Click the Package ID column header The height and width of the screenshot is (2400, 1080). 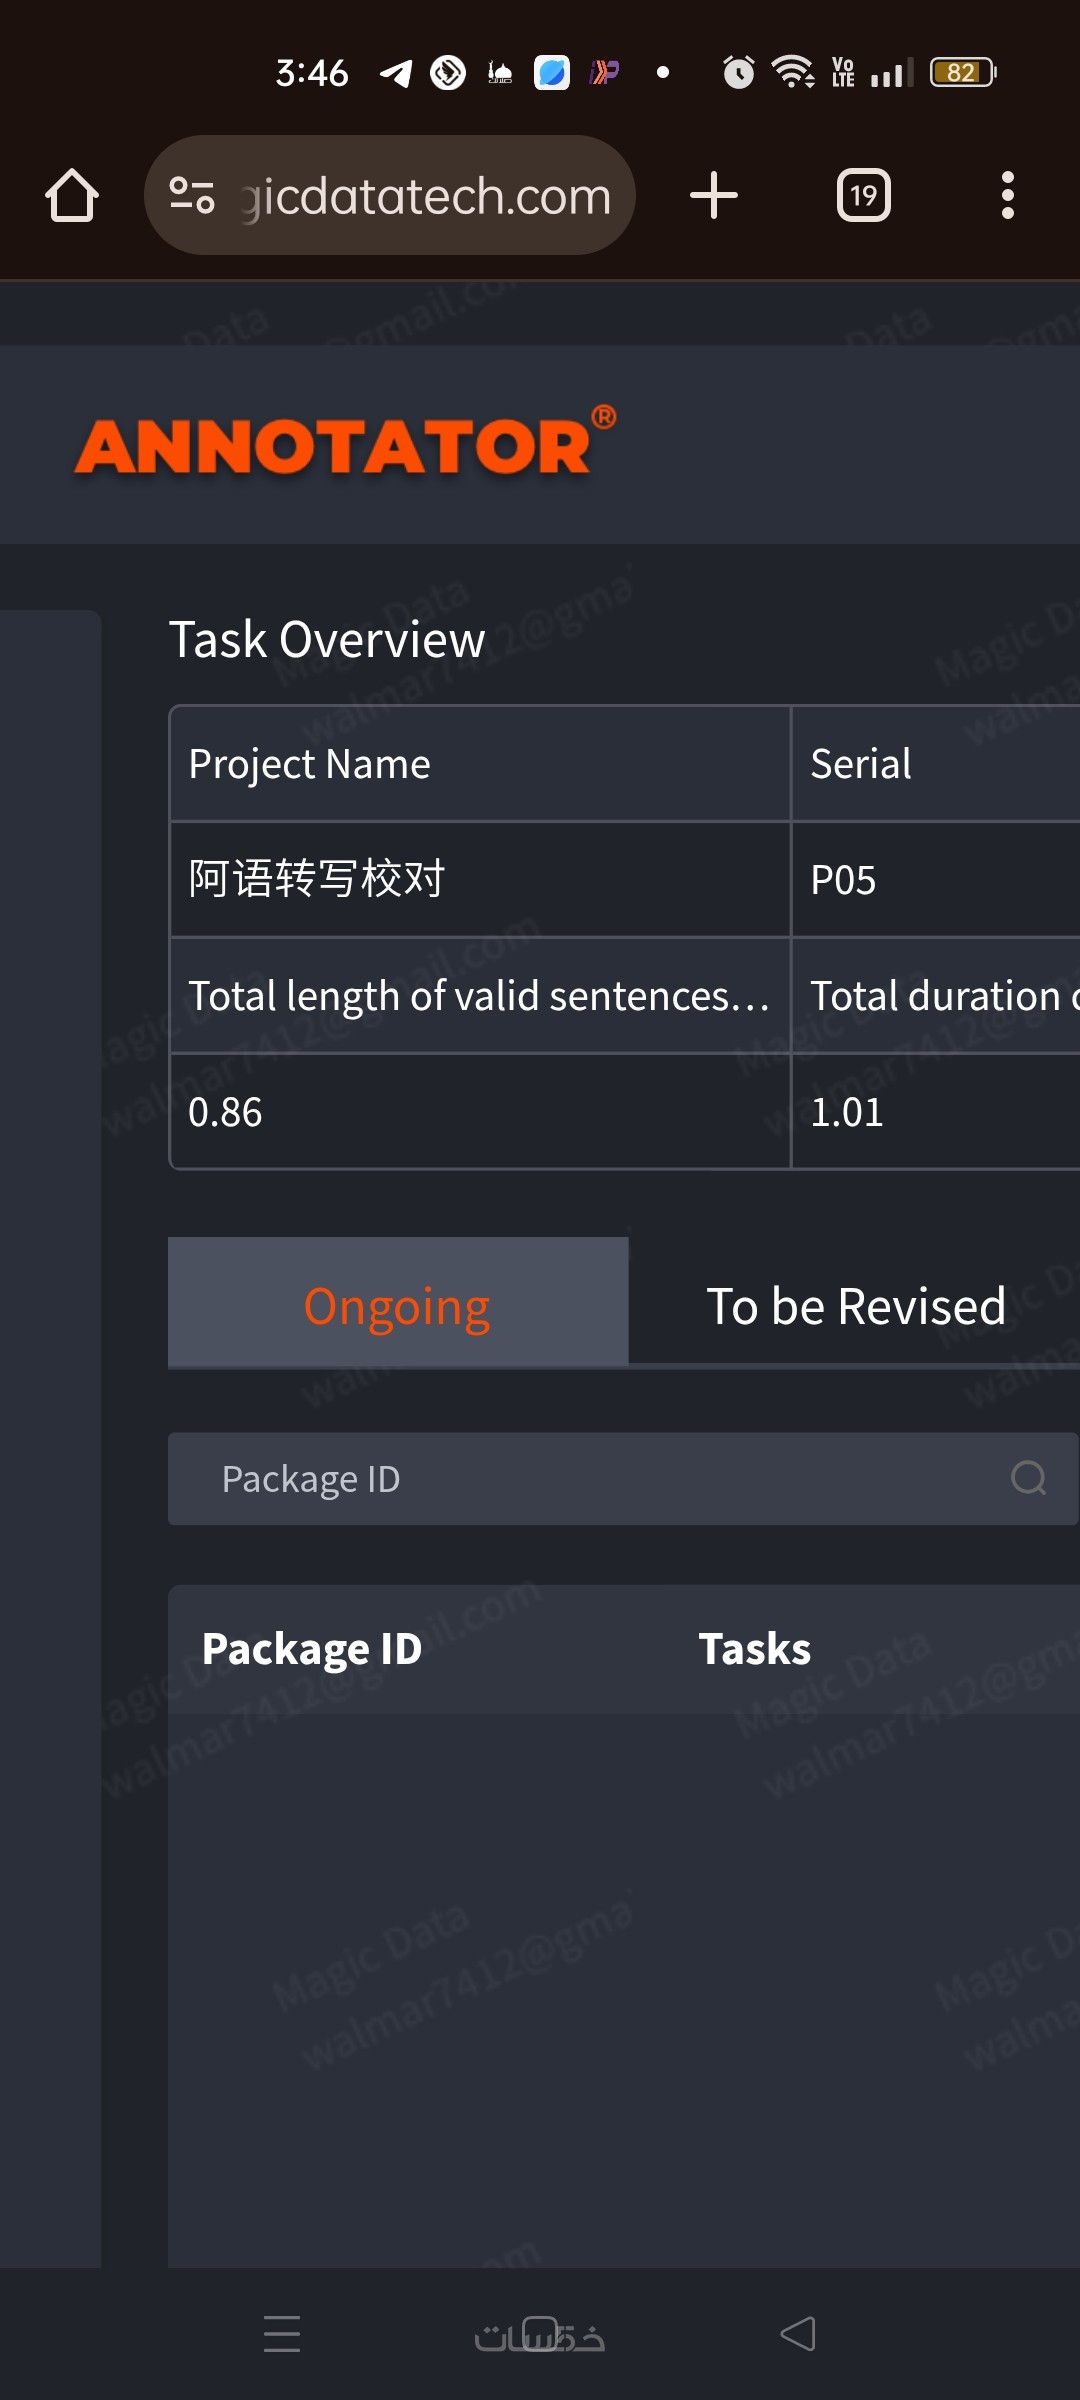tap(312, 1649)
